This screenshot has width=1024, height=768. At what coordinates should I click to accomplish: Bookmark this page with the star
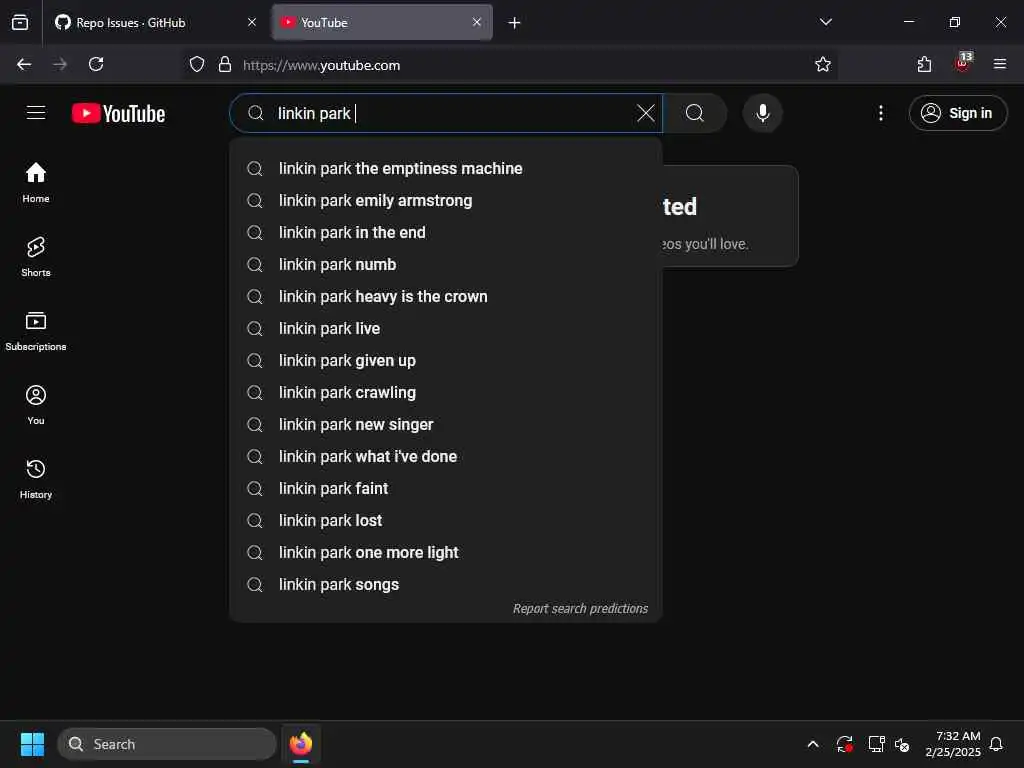[x=822, y=64]
